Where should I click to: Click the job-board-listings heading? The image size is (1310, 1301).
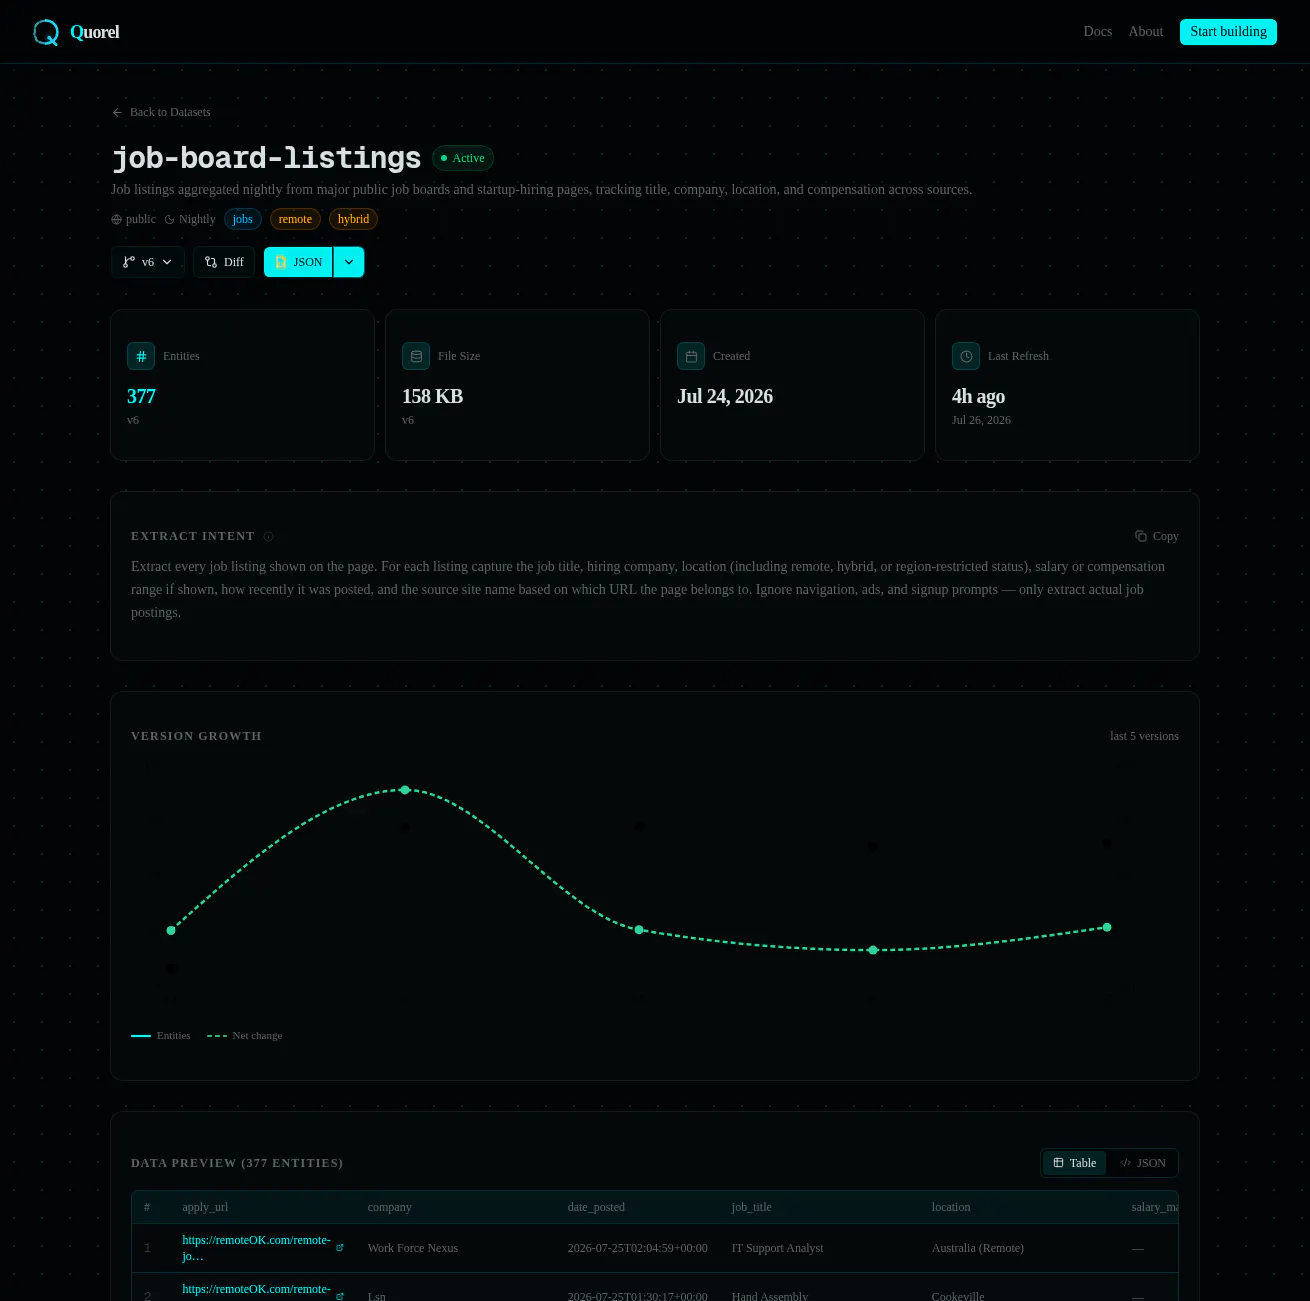[266, 158]
